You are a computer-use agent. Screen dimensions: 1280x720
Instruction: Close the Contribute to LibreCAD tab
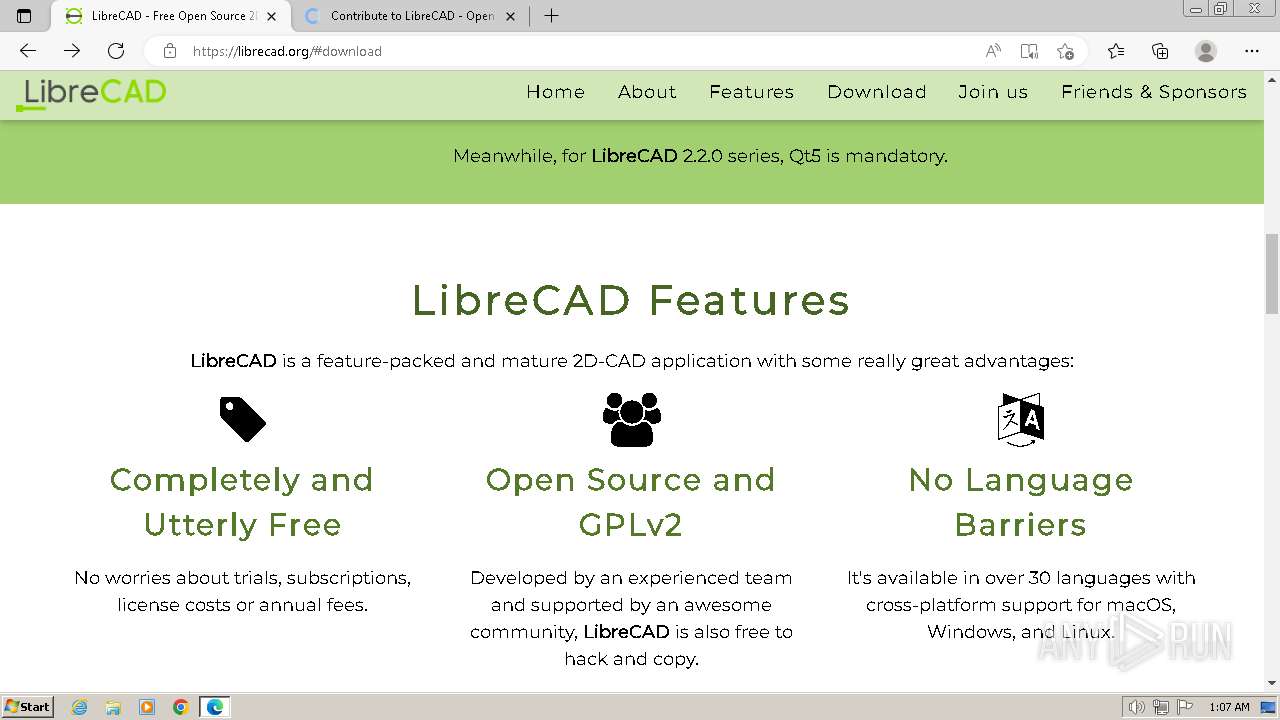(511, 16)
